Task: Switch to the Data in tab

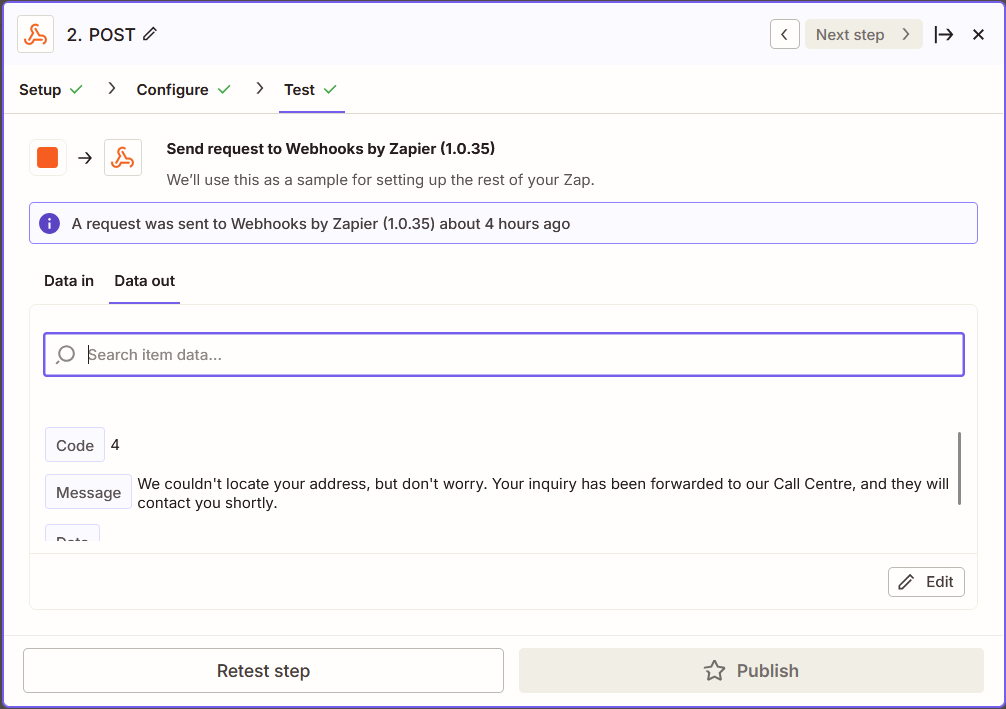Action: (x=69, y=281)
